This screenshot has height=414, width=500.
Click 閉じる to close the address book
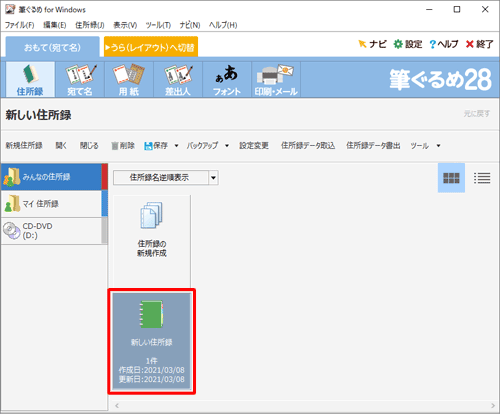(89, 146)
